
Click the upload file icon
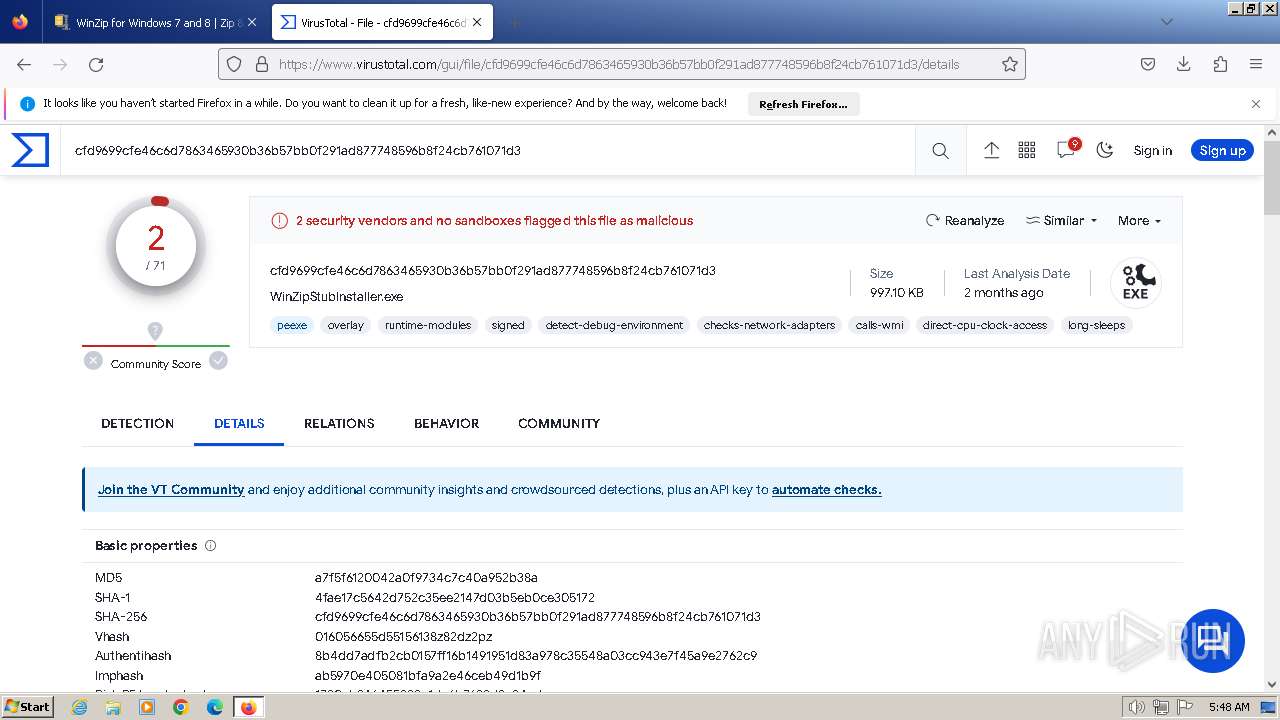pos(991,150)
